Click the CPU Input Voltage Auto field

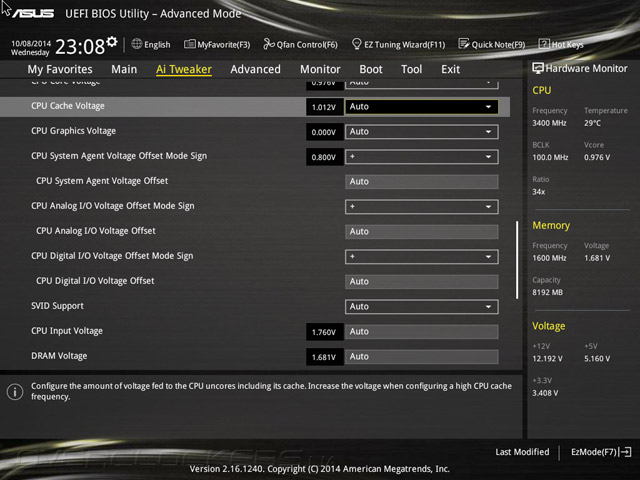coord(422,332)
